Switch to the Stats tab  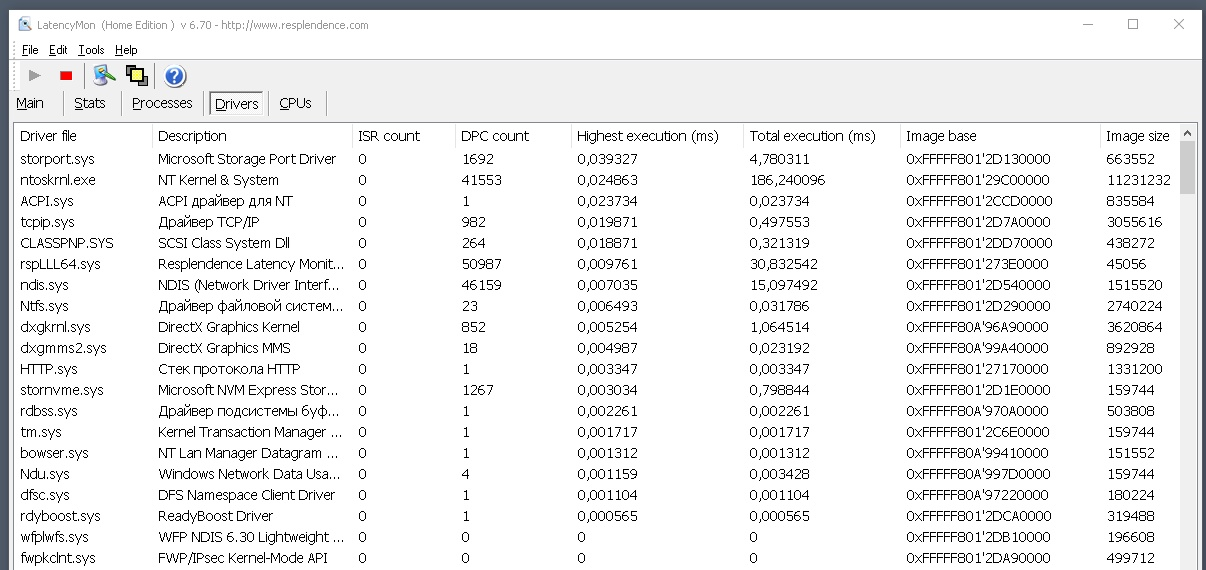pos(90,103)
